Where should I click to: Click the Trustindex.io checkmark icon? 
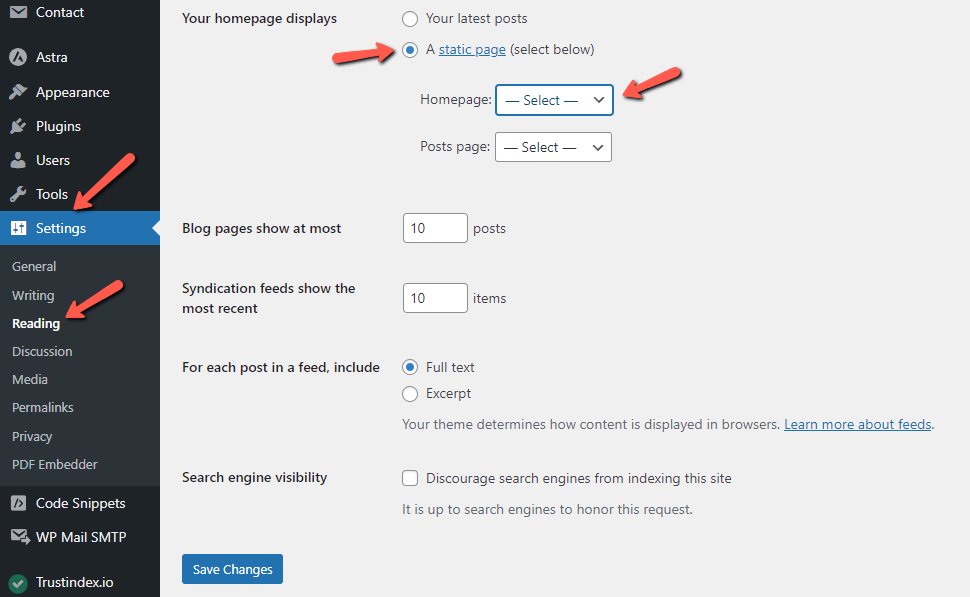click(19, 582)
